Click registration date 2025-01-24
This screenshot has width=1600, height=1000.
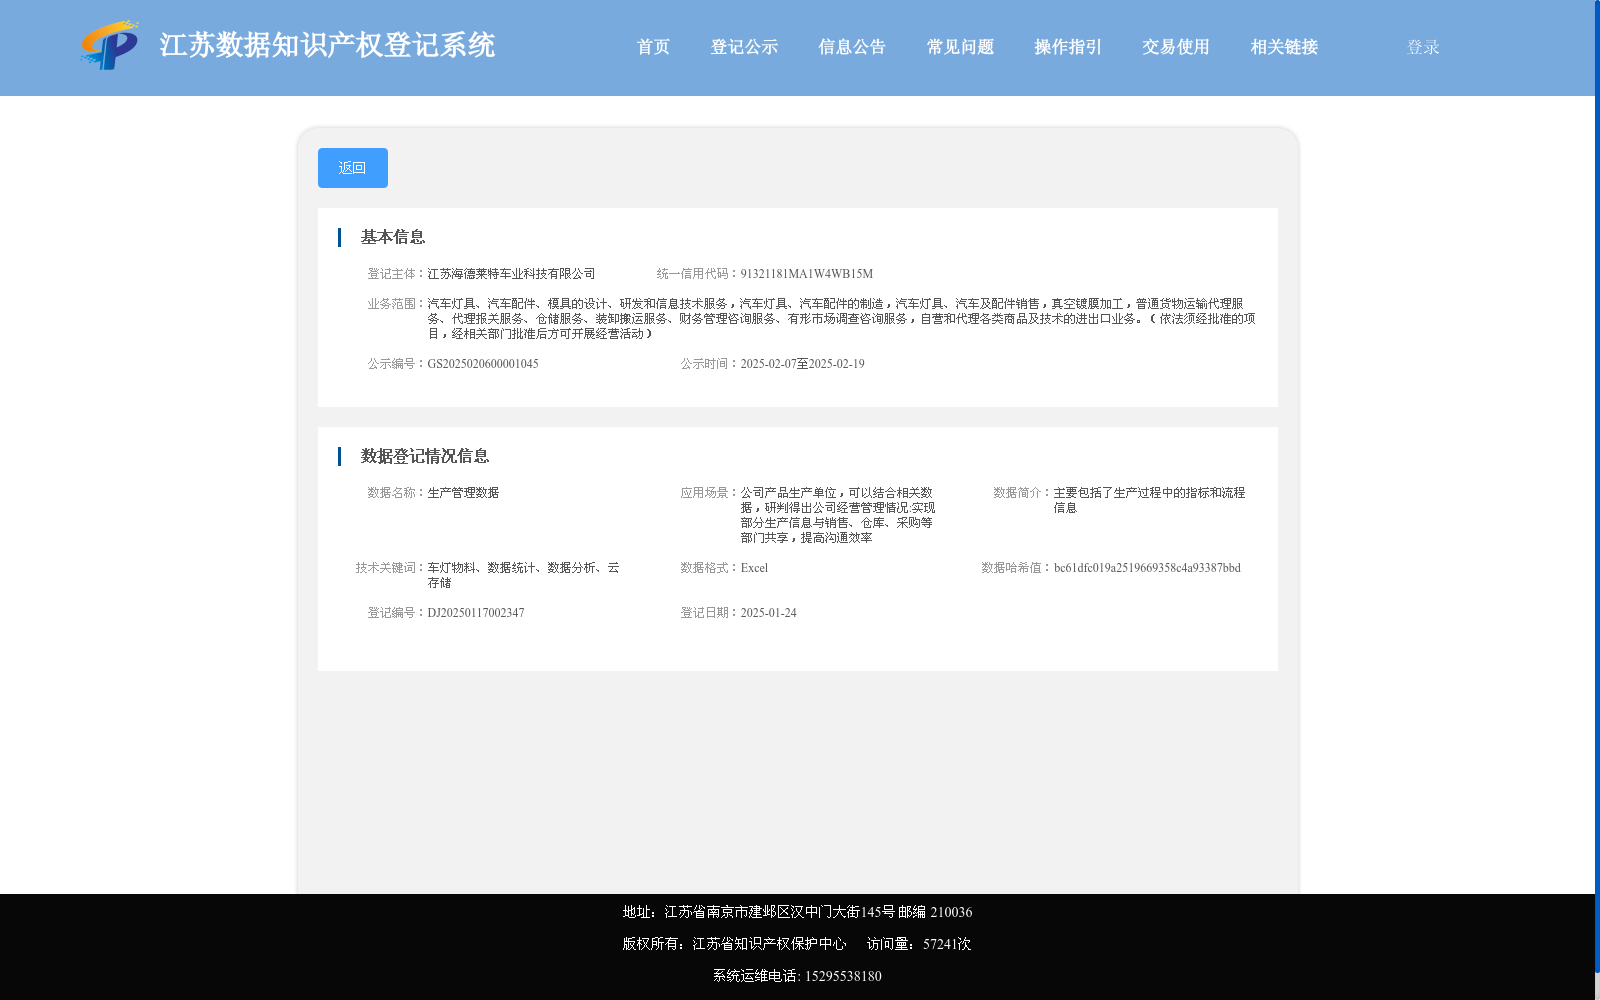coord(768,613)
